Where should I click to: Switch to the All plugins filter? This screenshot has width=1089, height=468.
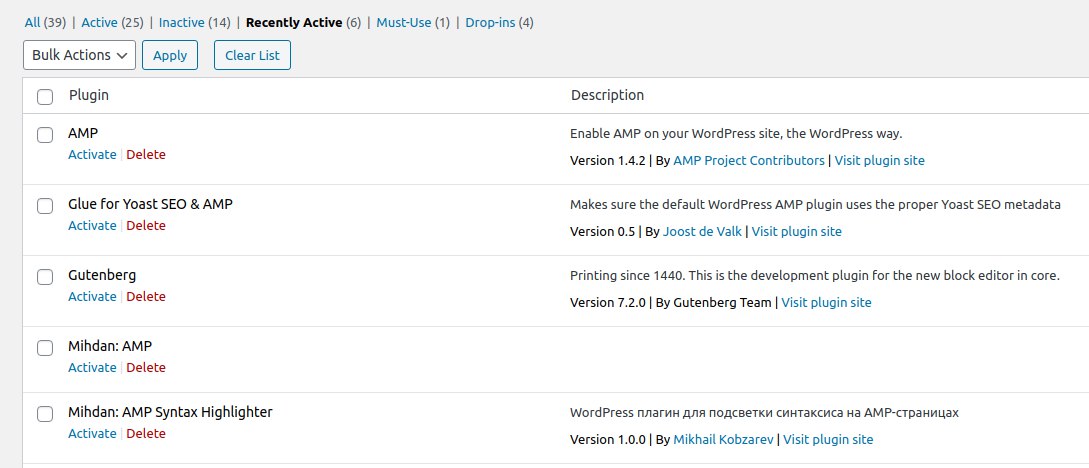click(33, 23)
